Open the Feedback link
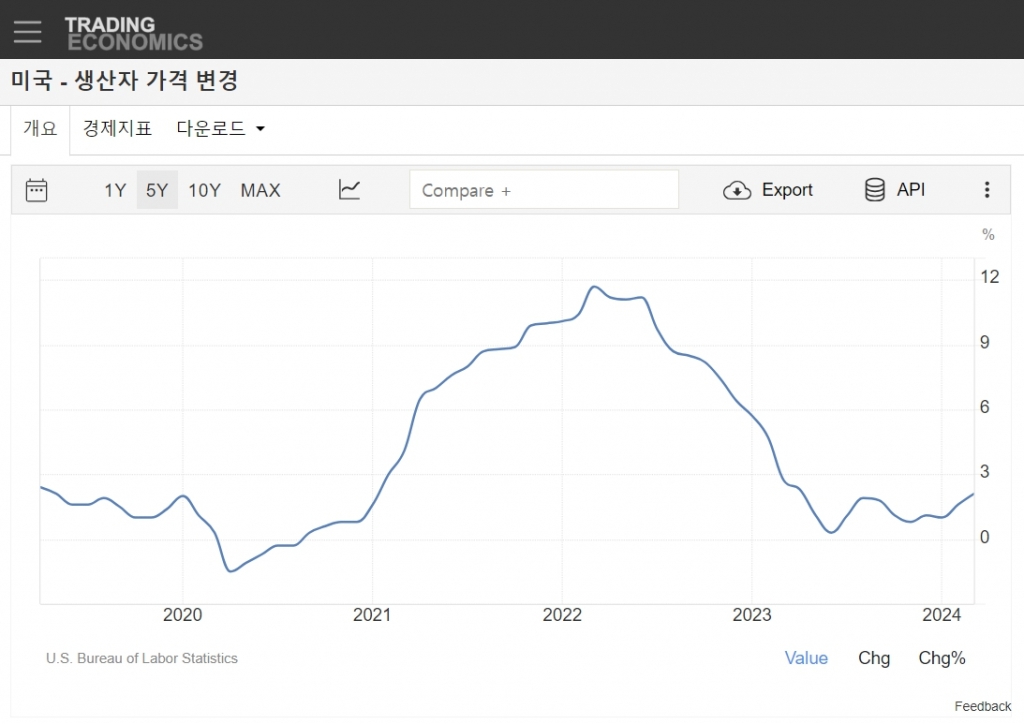Viewport: 1024px width, 724px height. coord(982,706)
